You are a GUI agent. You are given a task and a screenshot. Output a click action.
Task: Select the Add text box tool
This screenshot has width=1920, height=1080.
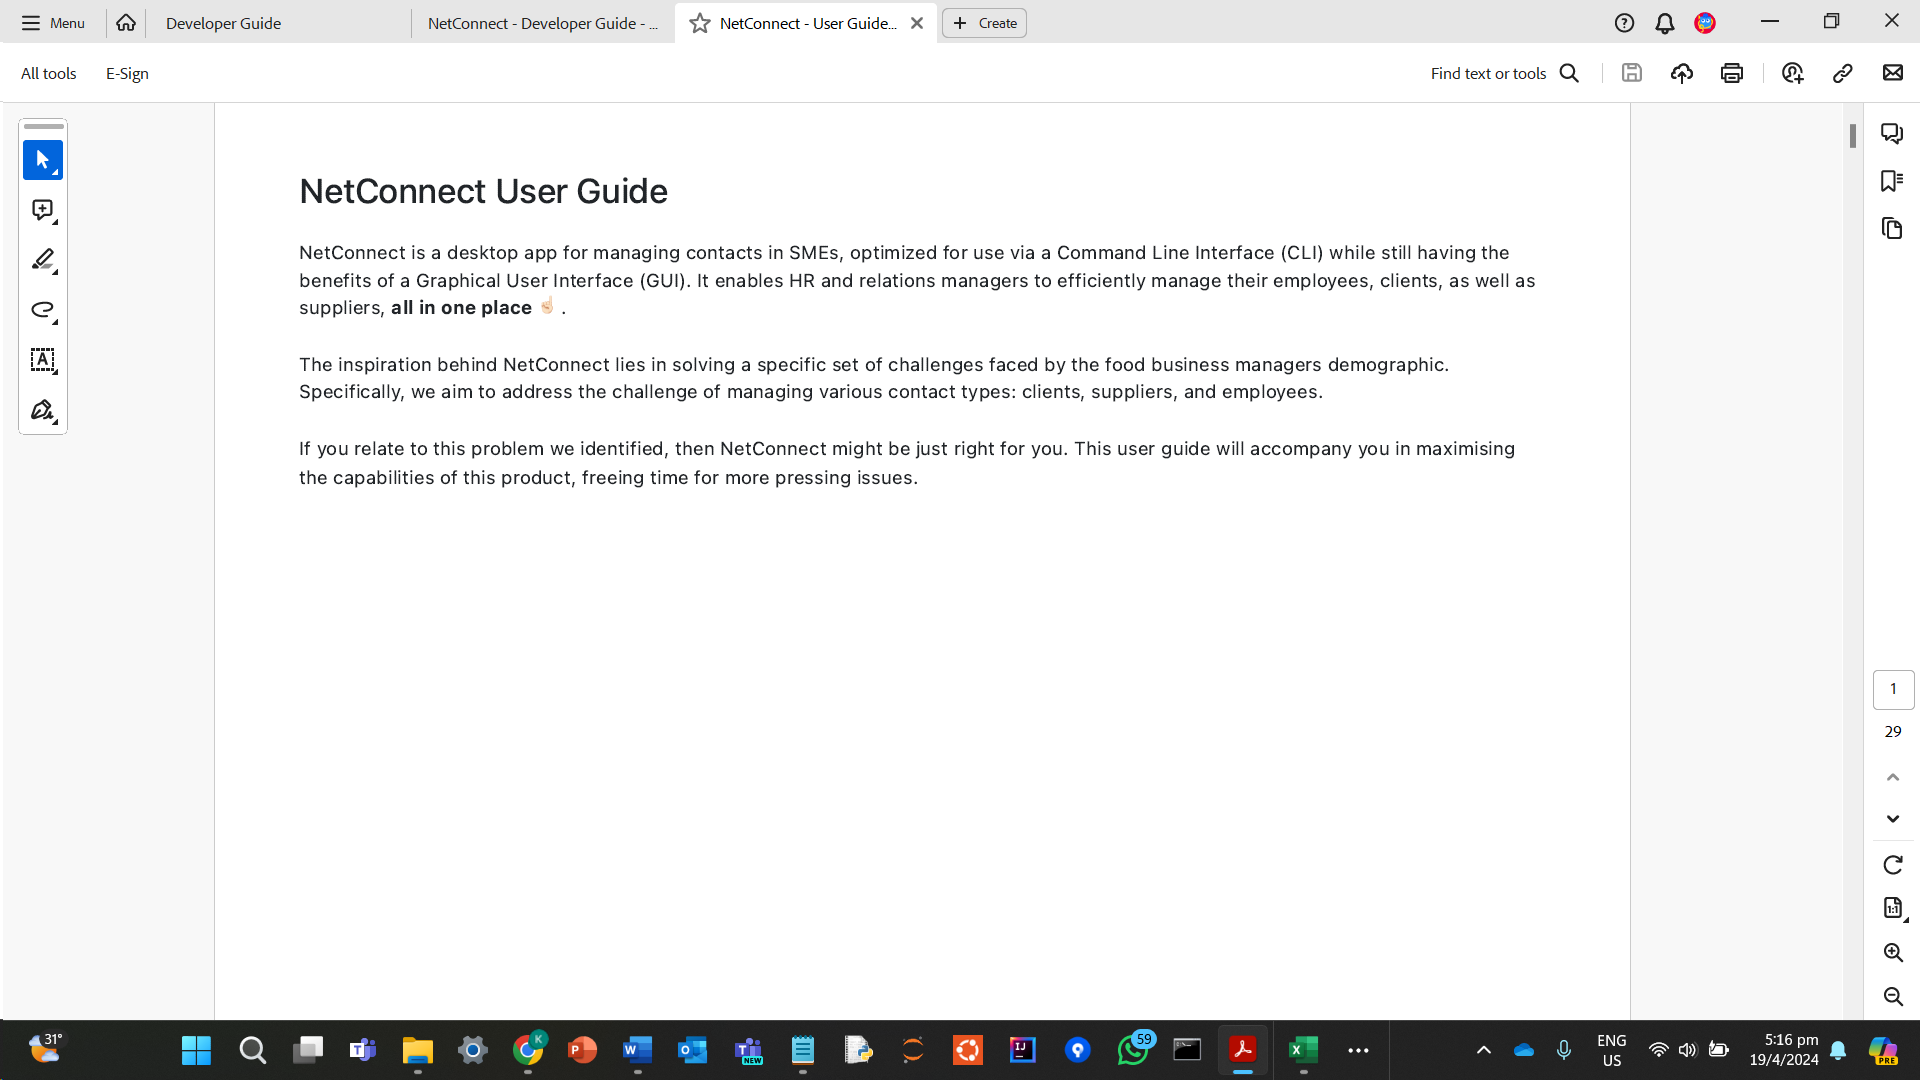click(42, 360)
